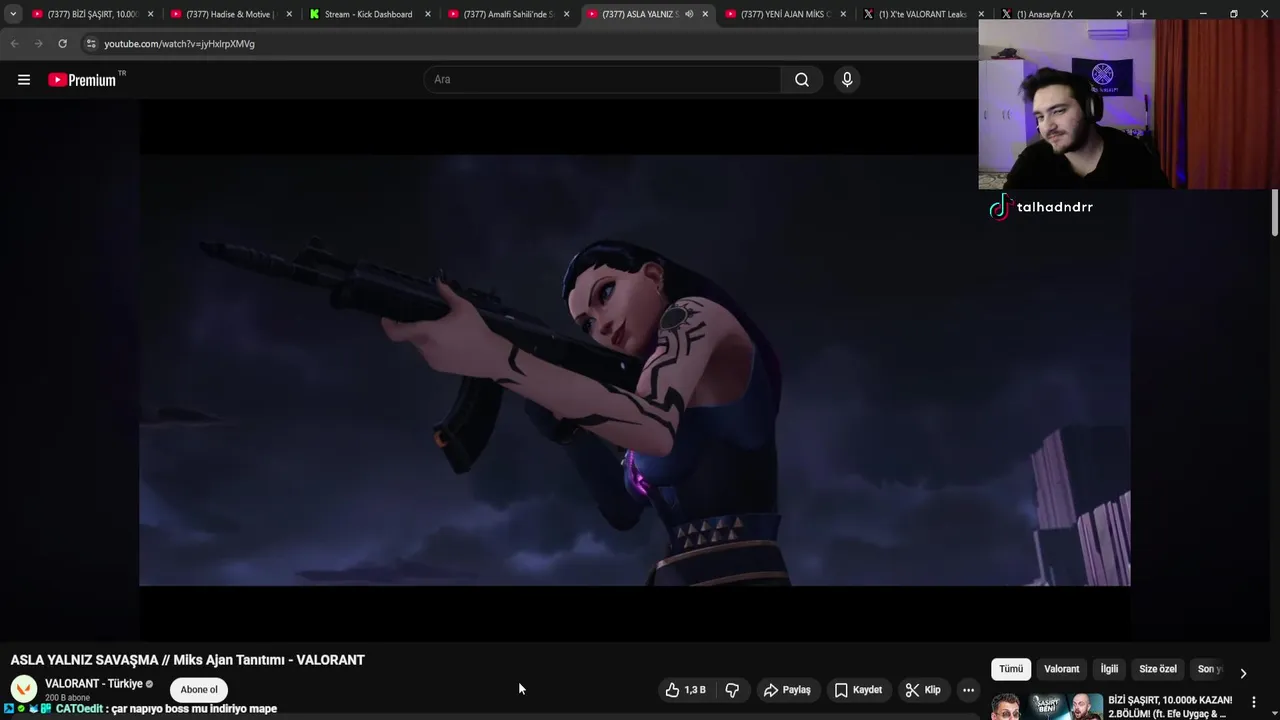
Task: Click the Kick favicon on the Stream tab
Action: tap(315, 14)
